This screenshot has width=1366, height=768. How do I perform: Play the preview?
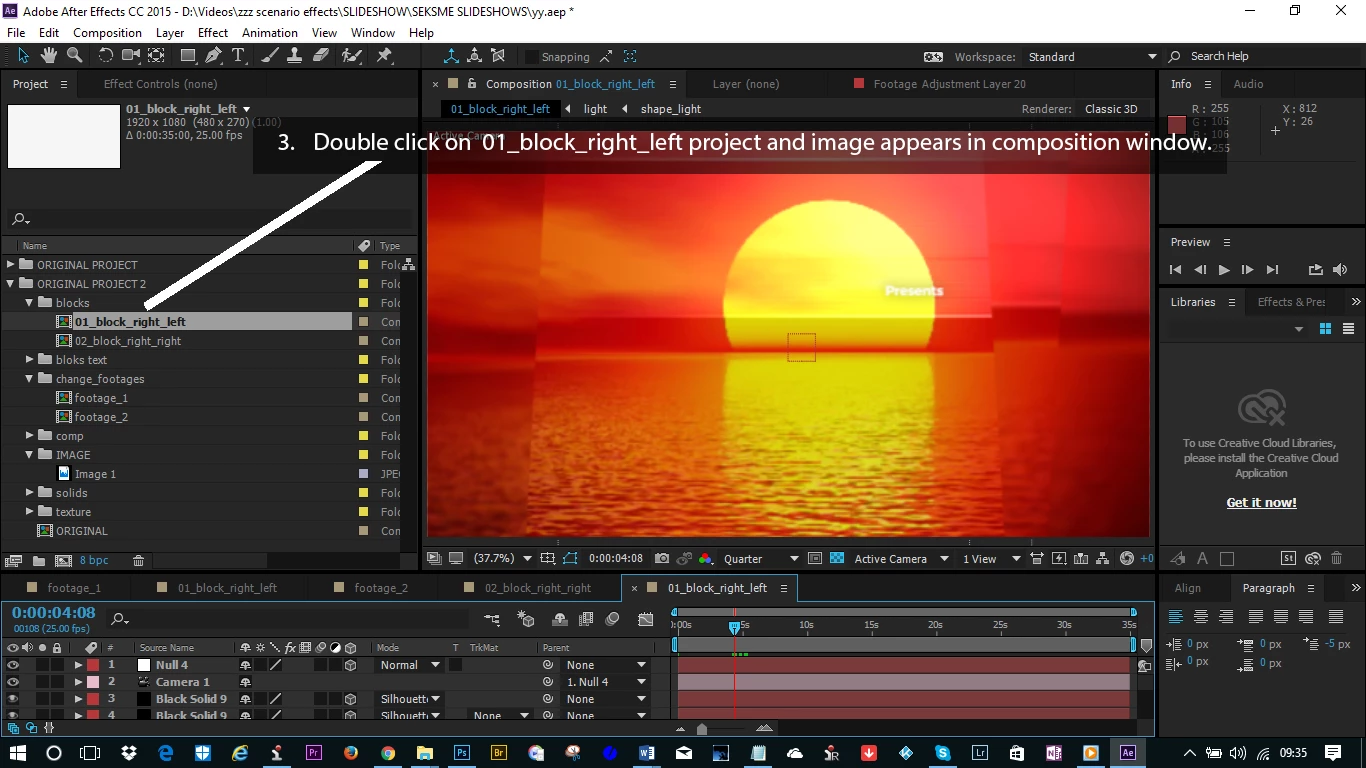(1224, 270)
